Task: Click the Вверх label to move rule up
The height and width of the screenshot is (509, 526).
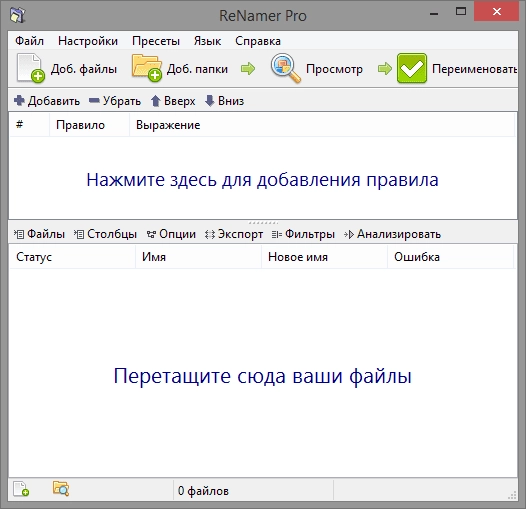Action: [179, 101]
